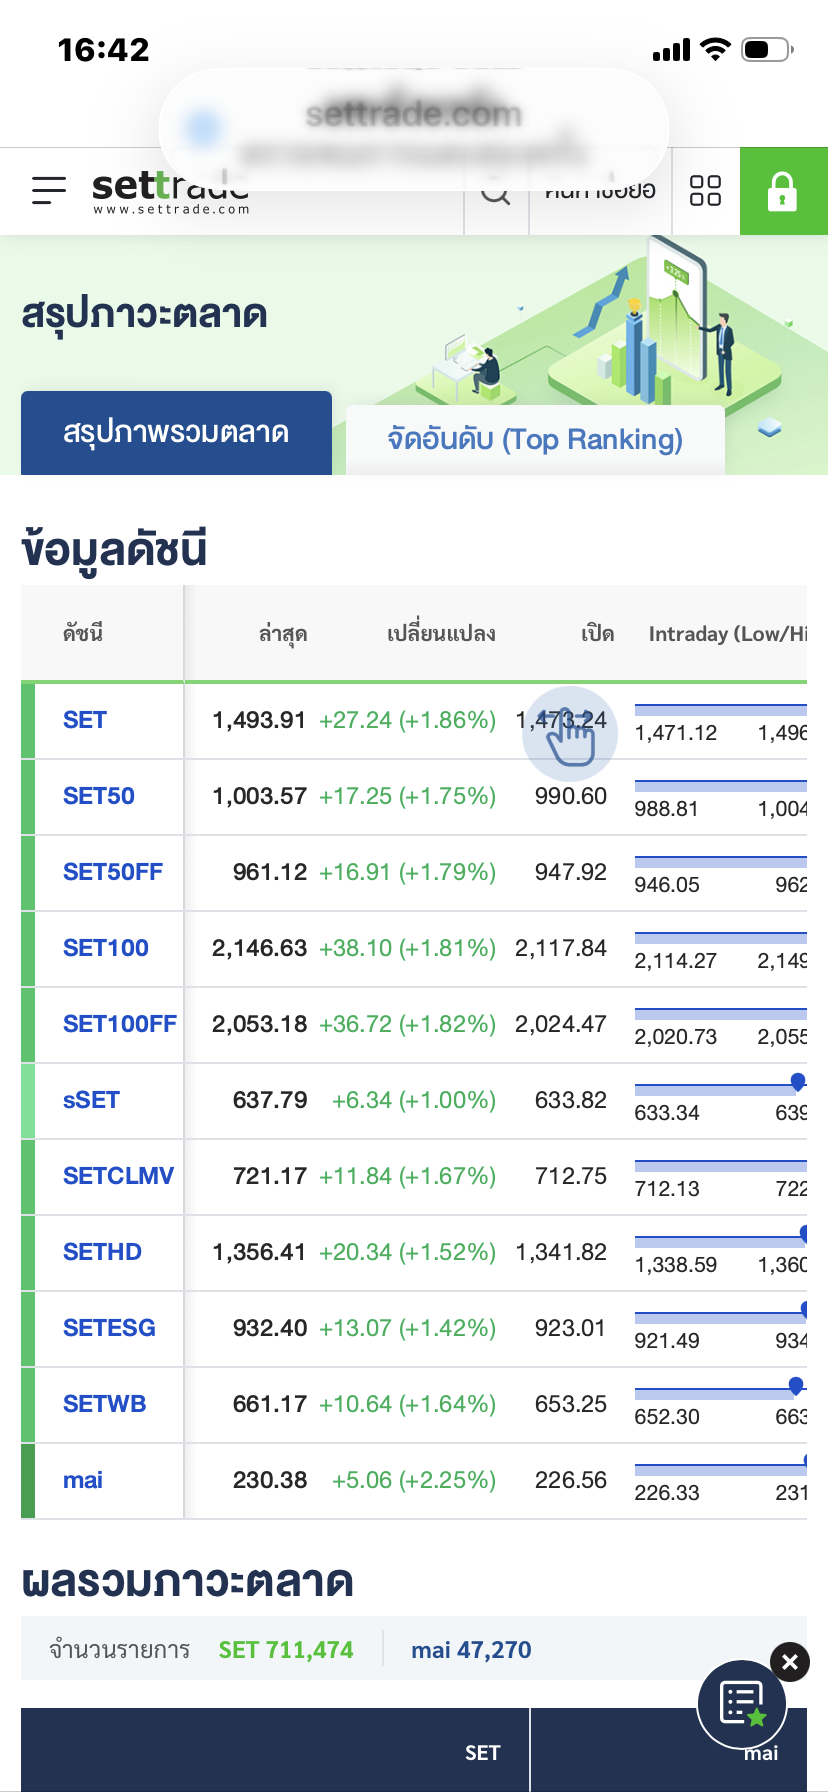The image size is (828, 1792).
Task: Select the SET column header at bottom
Action: (x=482, y=1752)
